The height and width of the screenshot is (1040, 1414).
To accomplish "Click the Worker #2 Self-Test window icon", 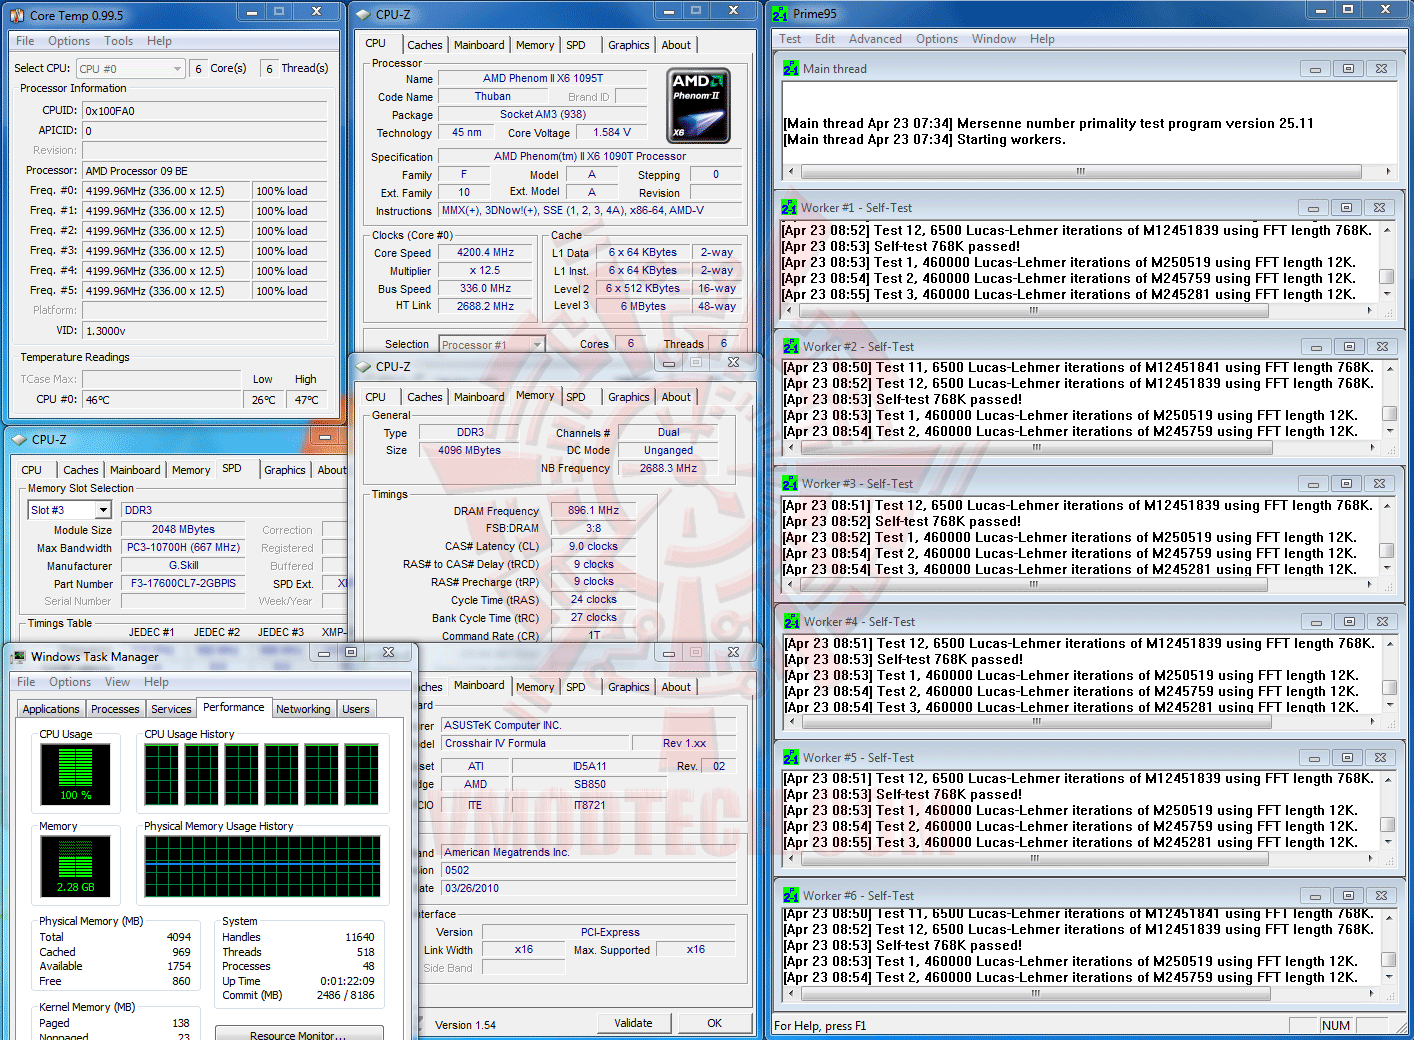I will point(791,347).
